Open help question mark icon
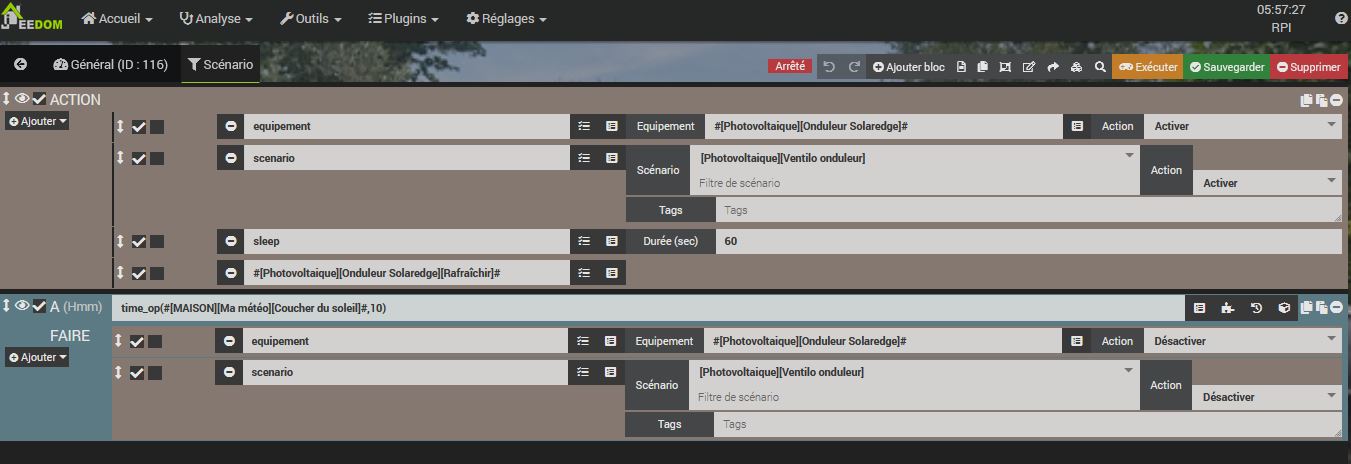 coord(1341,18)
